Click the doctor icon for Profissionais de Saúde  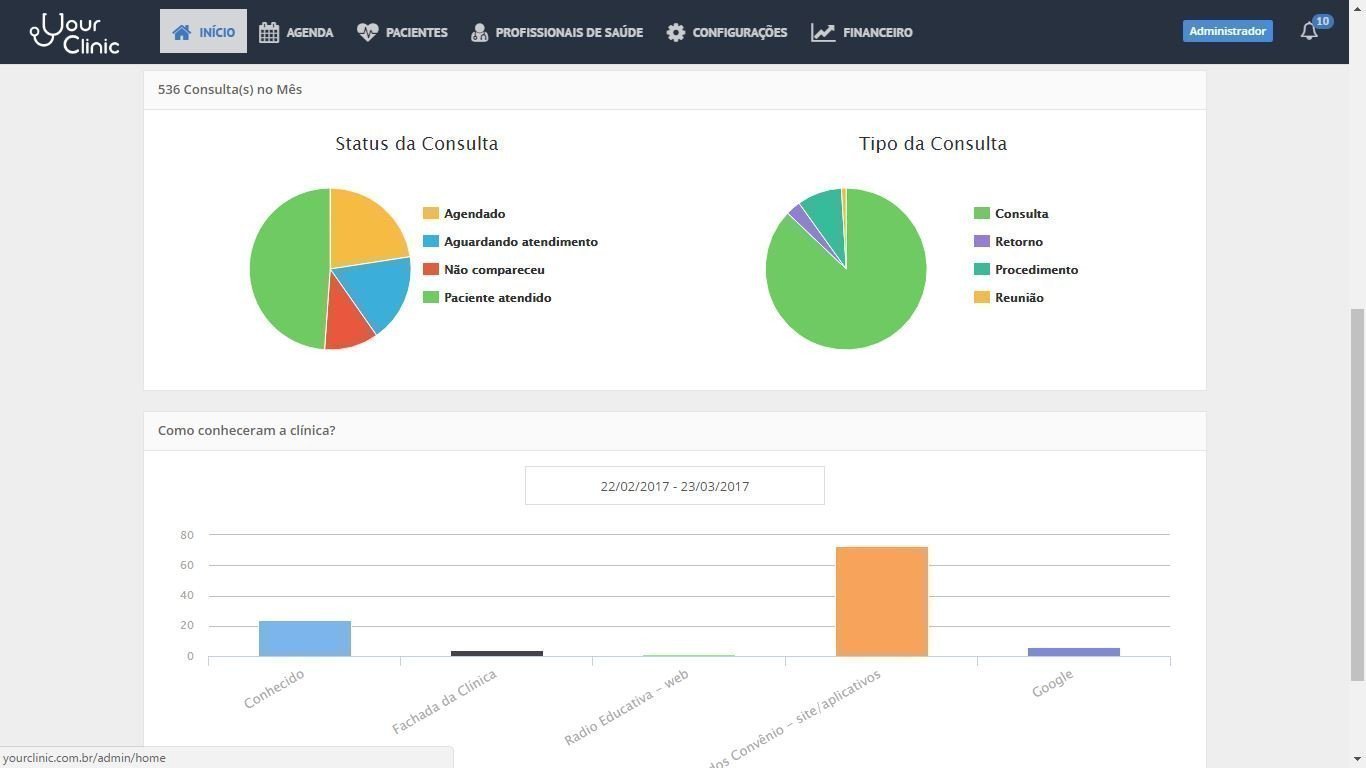tap(479, 32)
